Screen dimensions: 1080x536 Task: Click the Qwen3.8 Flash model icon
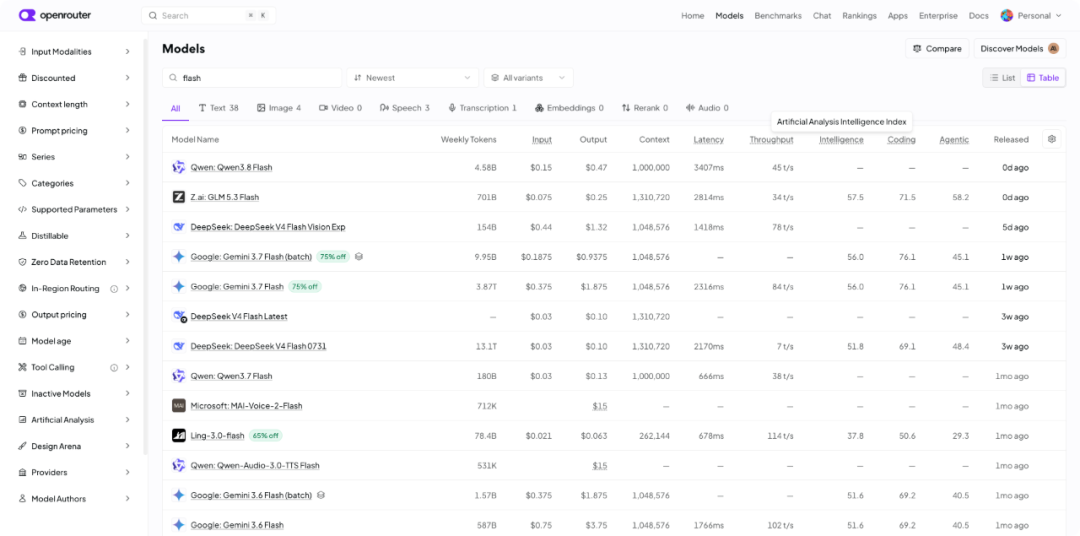click(178, 167)
